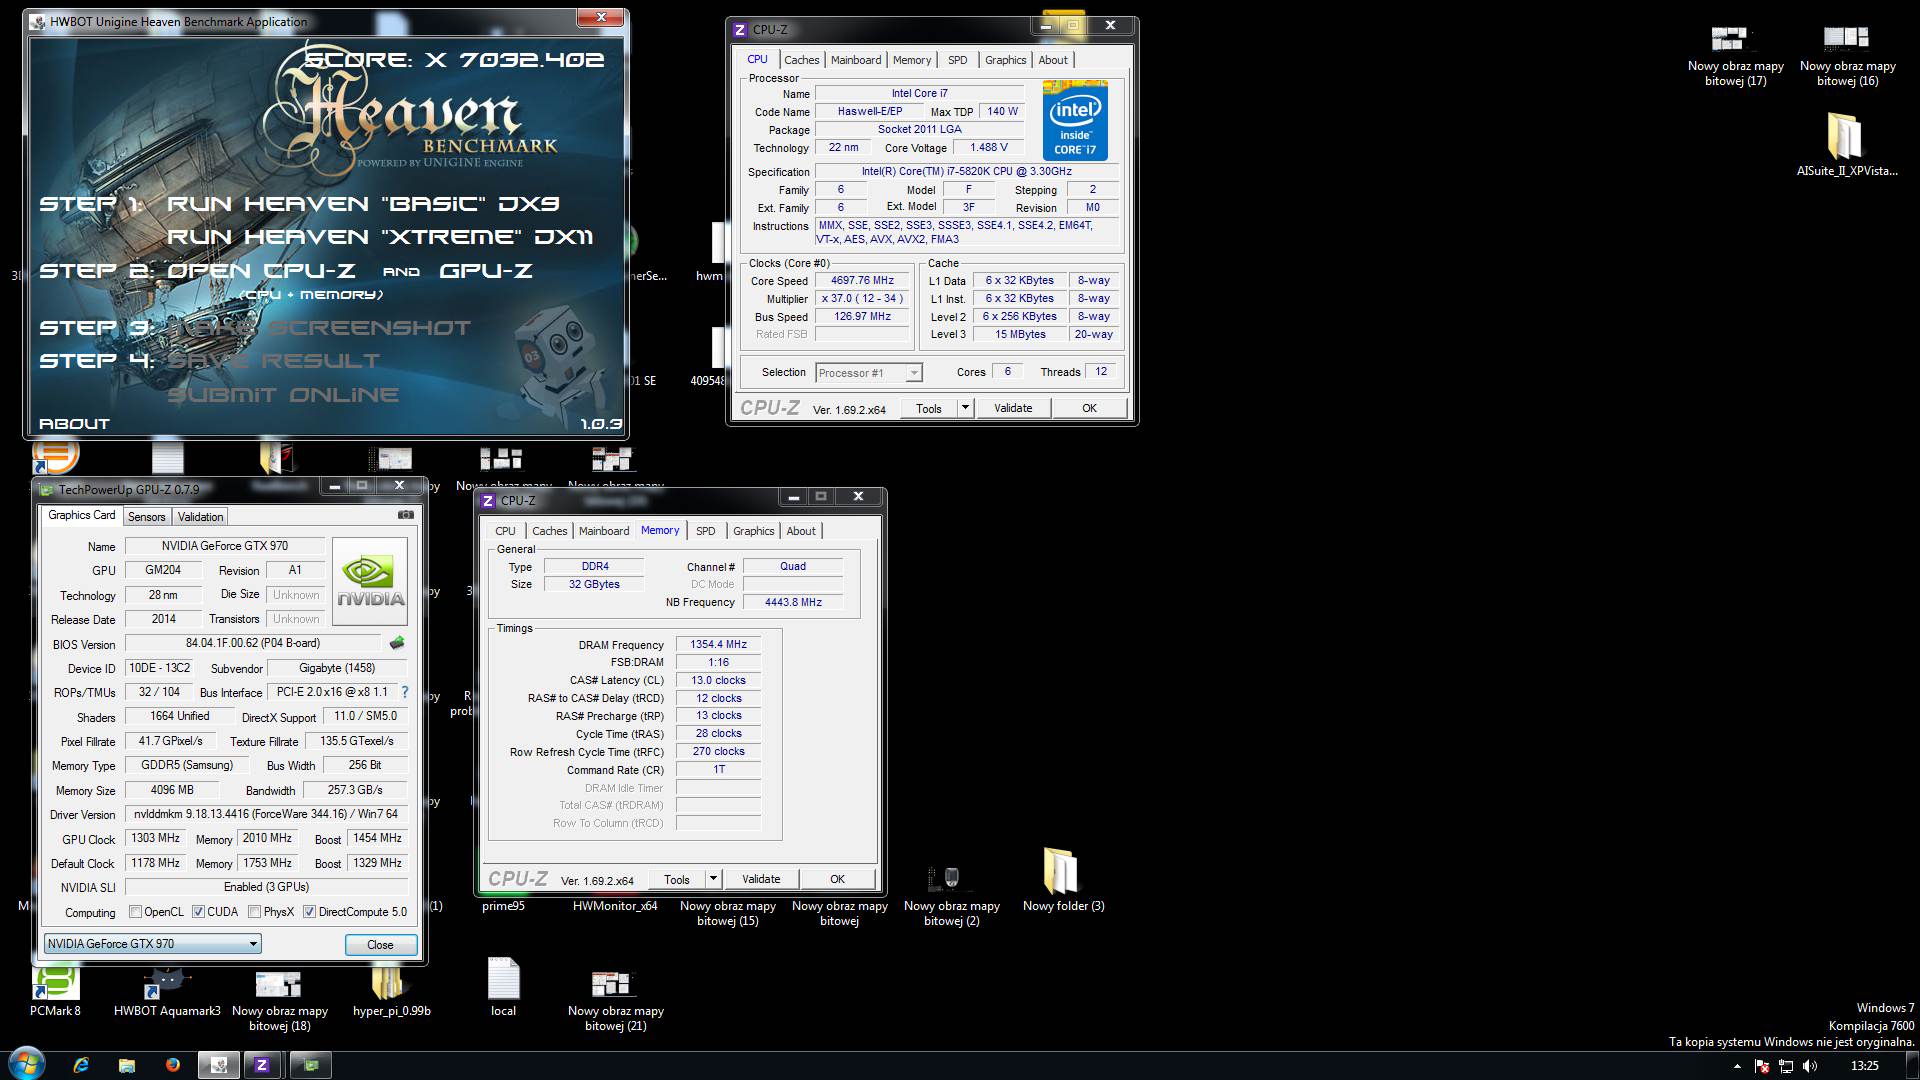Screen dimensions: 1920x1080
Task: Open Nowy obraz mapy bitowej (21) icon
Action: pos(615,1000)
